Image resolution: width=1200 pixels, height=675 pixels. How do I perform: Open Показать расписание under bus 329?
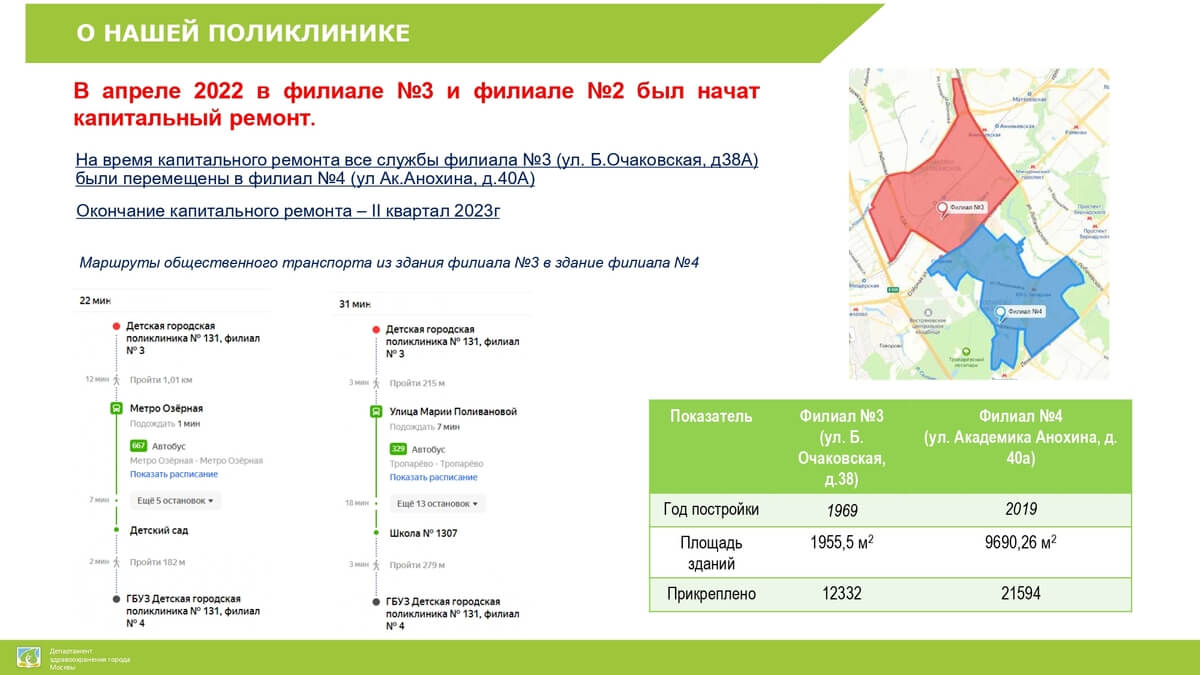click(x=433, y=477)
